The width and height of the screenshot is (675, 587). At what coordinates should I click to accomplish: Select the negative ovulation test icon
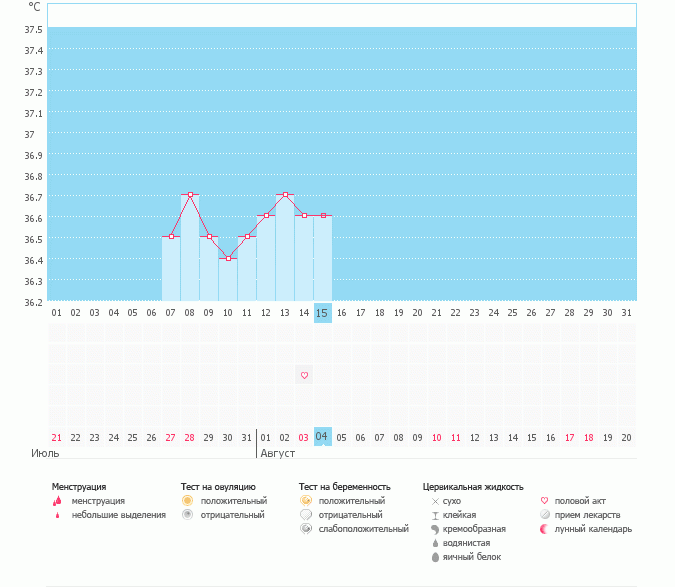click(x=187, y=515)
